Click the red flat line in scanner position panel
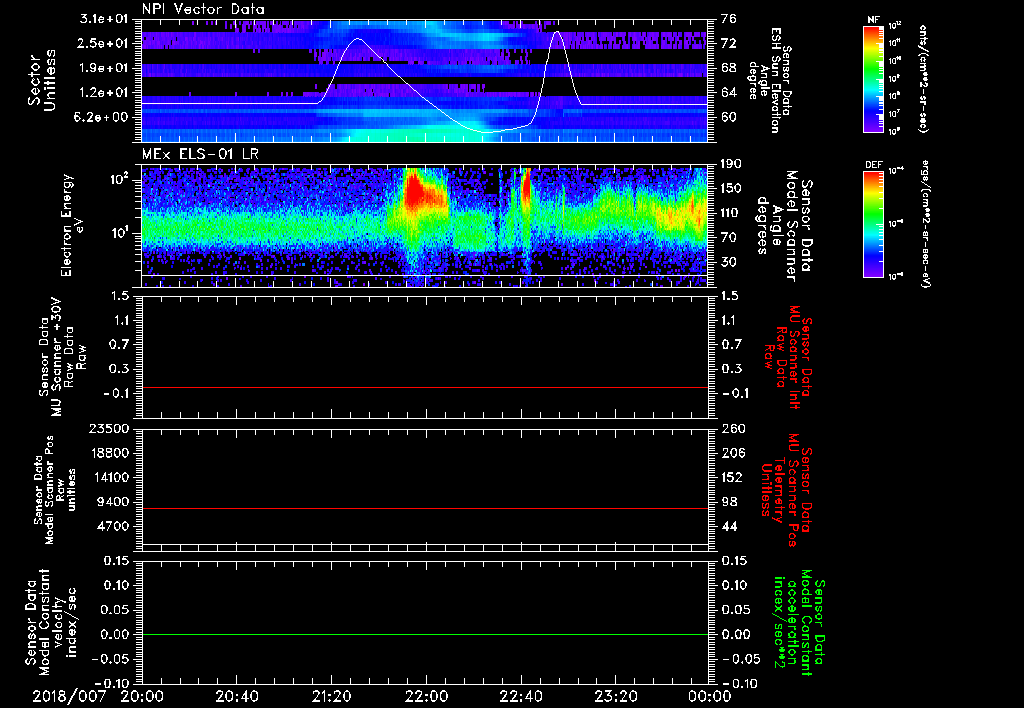1024x708 pixels. [425, 508]
